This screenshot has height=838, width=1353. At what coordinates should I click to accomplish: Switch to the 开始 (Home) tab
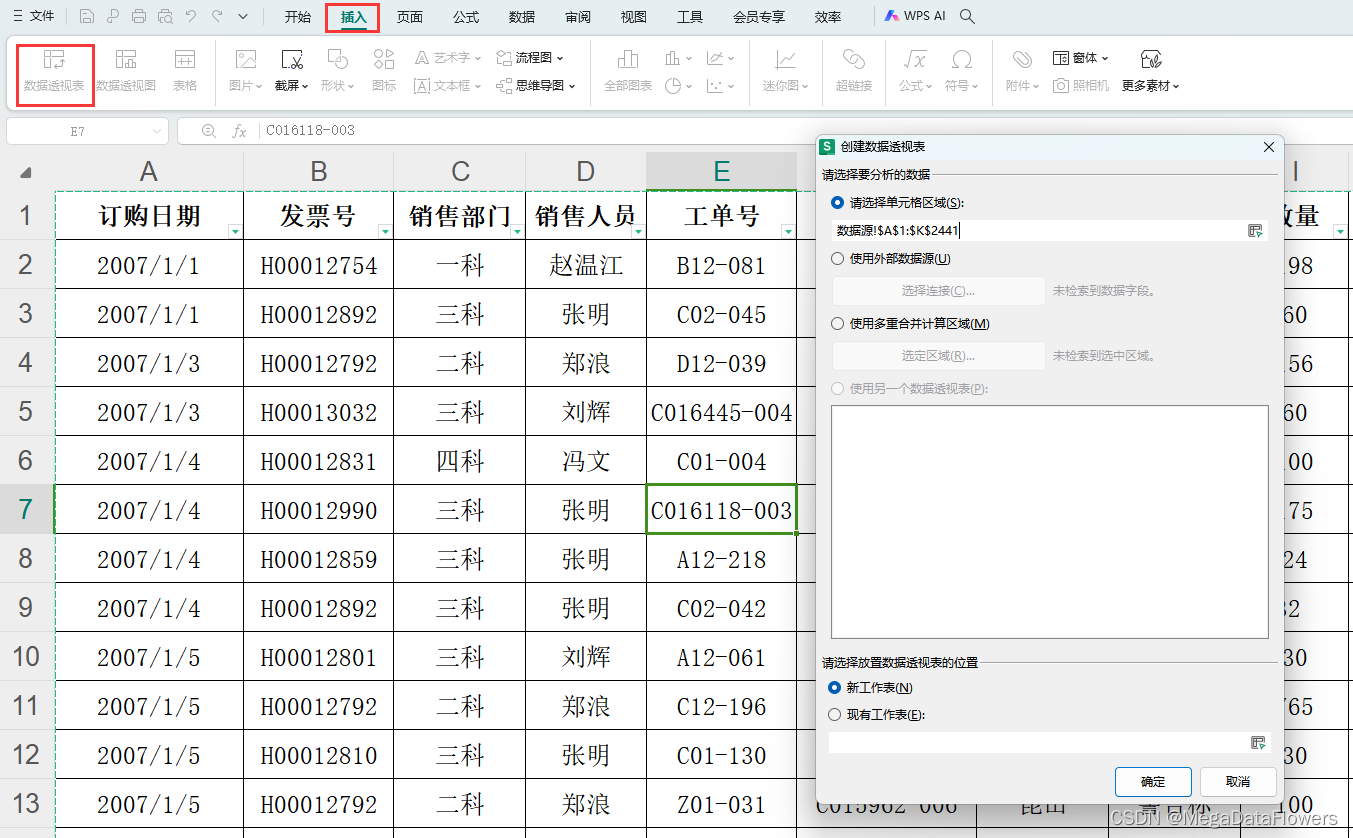297,17
